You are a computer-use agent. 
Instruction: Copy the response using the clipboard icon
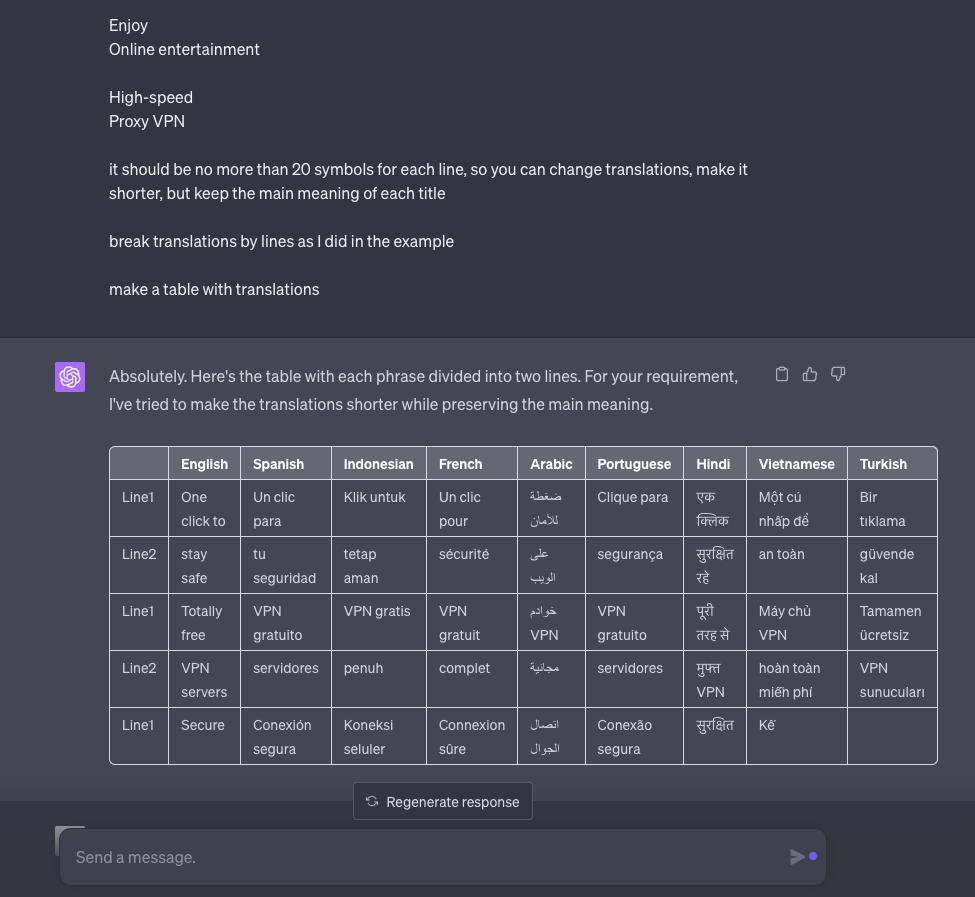point(782,374)
